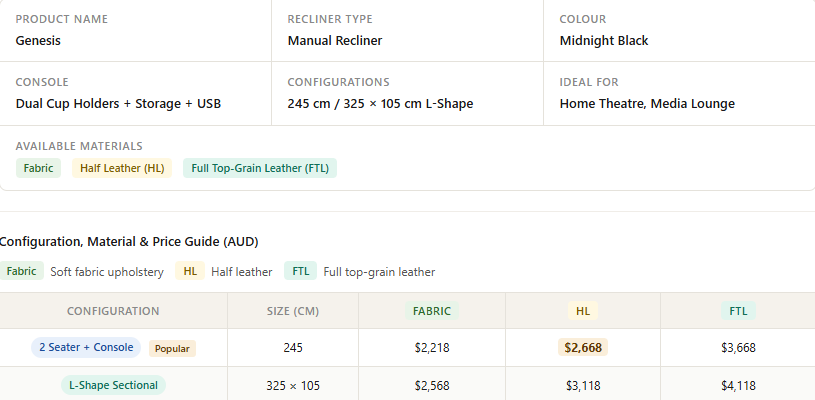Click the FTL legend badge beside Full top-grain leather
Viewport: 815px width, 400px height.
click(x=300, y=271)
